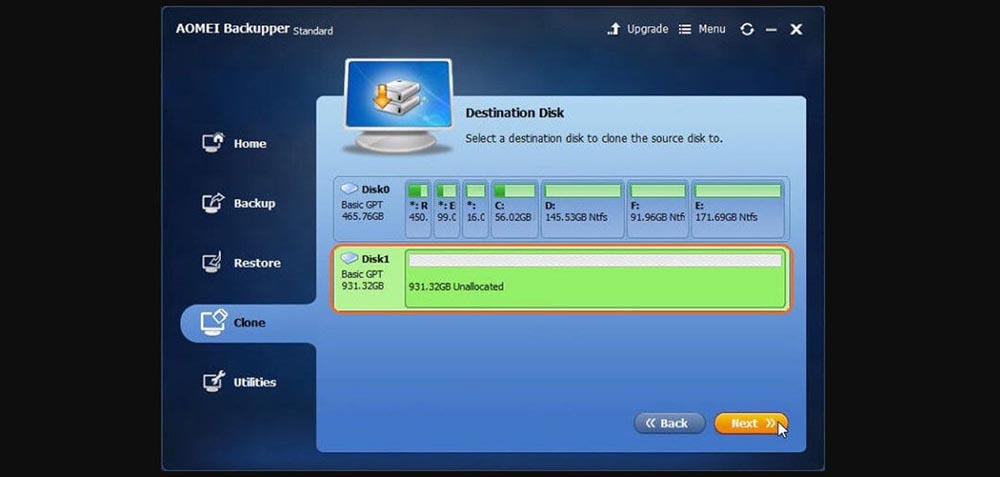Screen dimensions: 1000x477
Task: Choose the F: 91.96GB partition
Action: click(657, 208)
